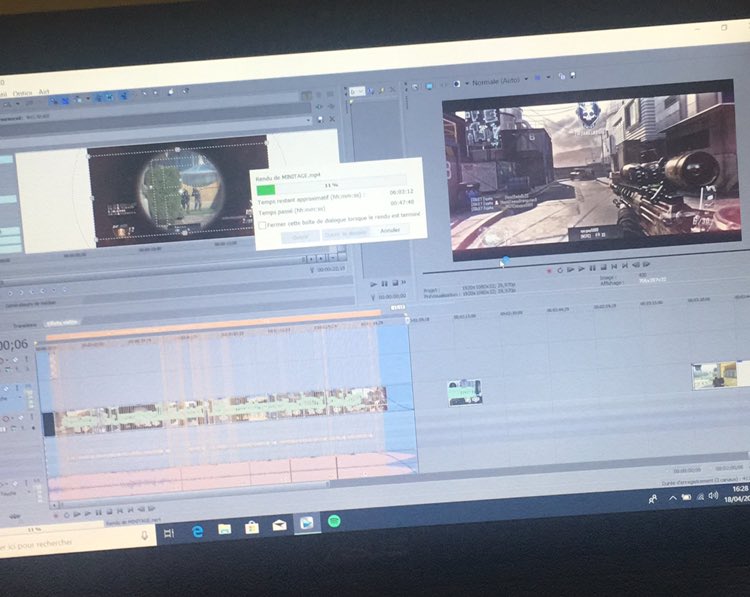Click play-from-start in timeline transport bar
This screenshot has height=597, width=750.
(x=77, y=514)
